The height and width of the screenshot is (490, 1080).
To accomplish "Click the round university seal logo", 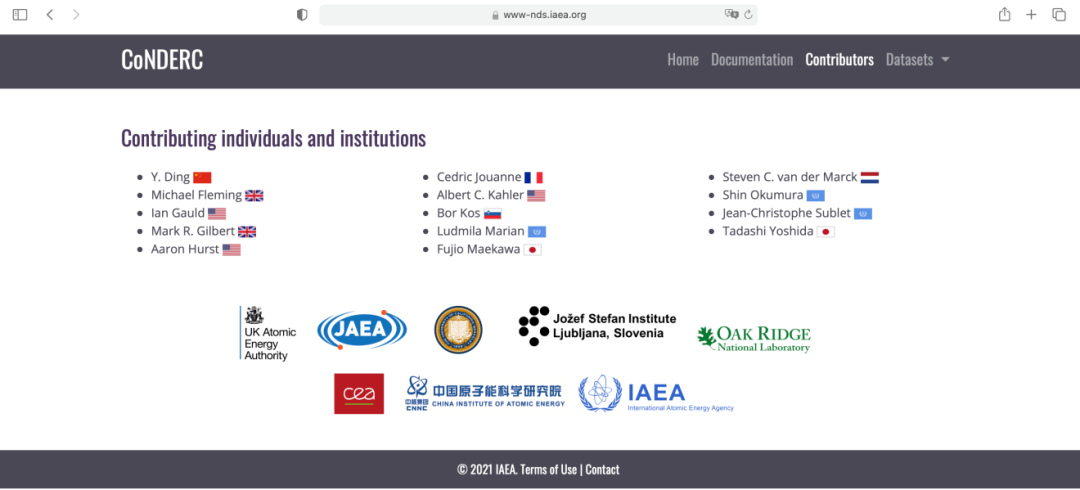I will coord(458,329).
